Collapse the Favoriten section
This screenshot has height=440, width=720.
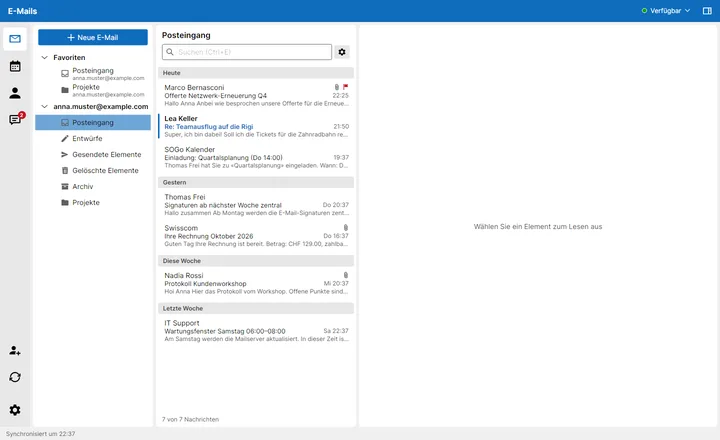click(45, 57)
